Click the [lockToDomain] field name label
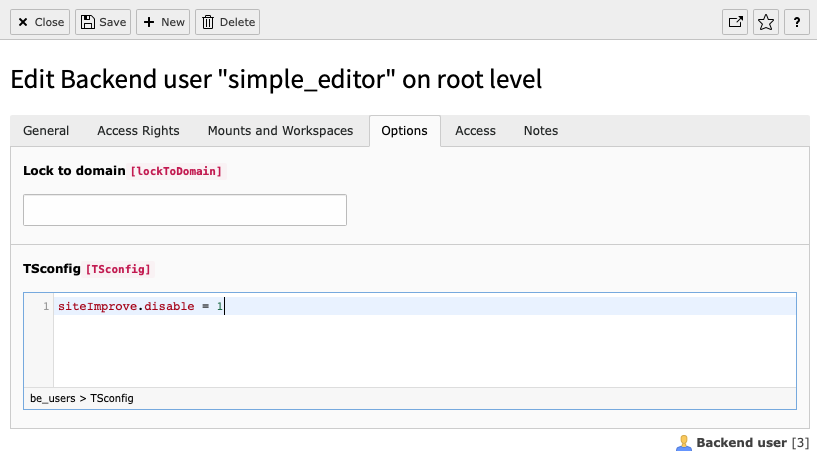817x458 pixels. [176, 171]
